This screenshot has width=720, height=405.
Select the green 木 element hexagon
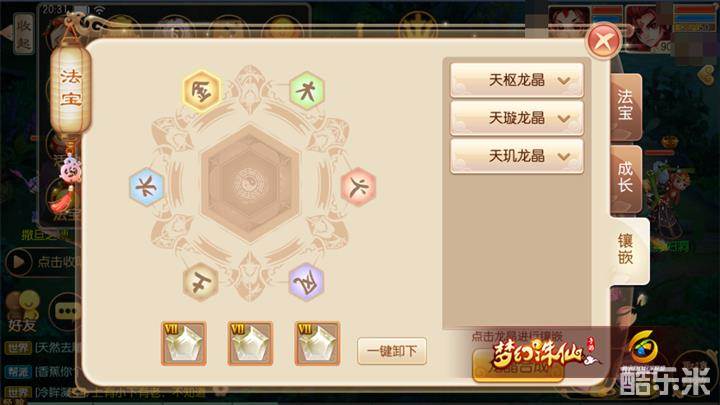click(307, 90)
